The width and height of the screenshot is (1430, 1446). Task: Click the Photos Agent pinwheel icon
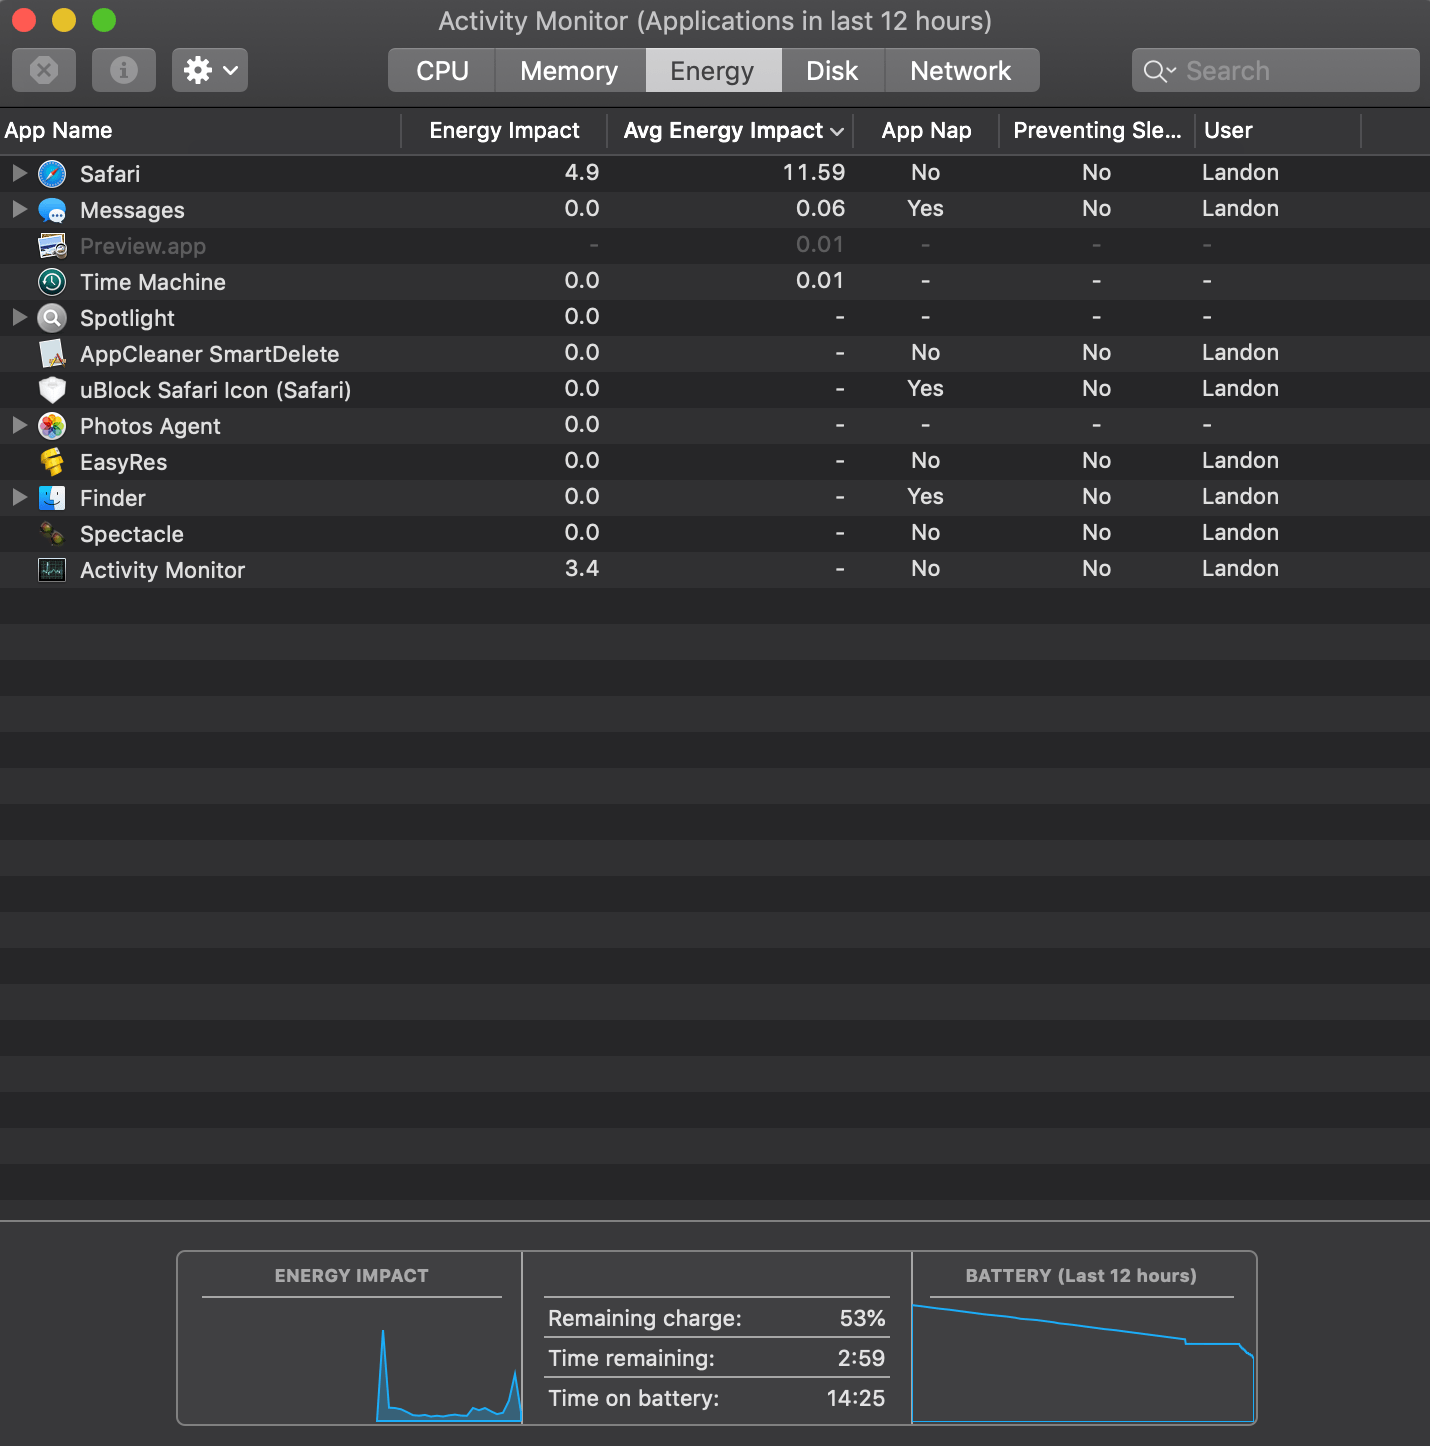coord(52,426)
